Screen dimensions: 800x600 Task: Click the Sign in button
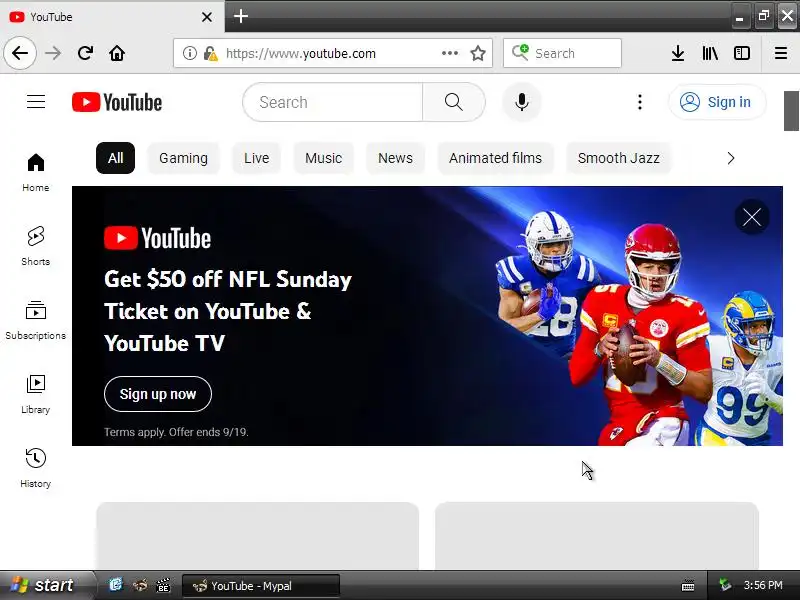click(717, 102)
